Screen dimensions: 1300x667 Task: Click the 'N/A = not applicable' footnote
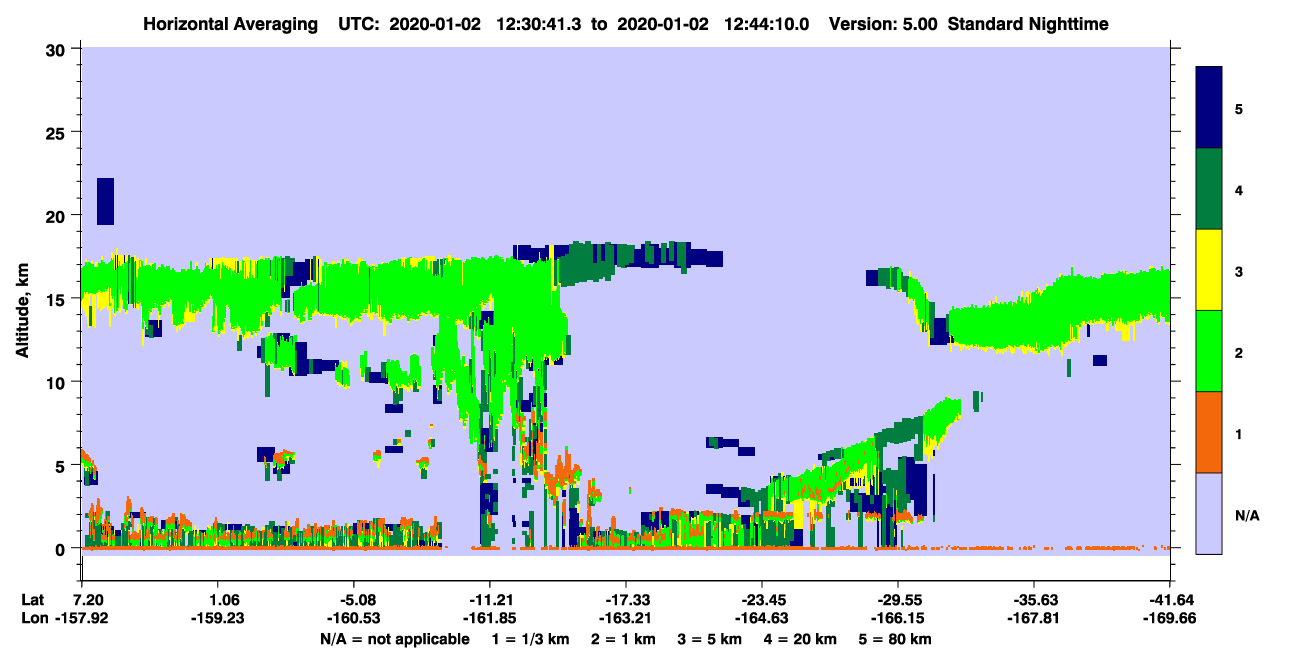(395, 639)
